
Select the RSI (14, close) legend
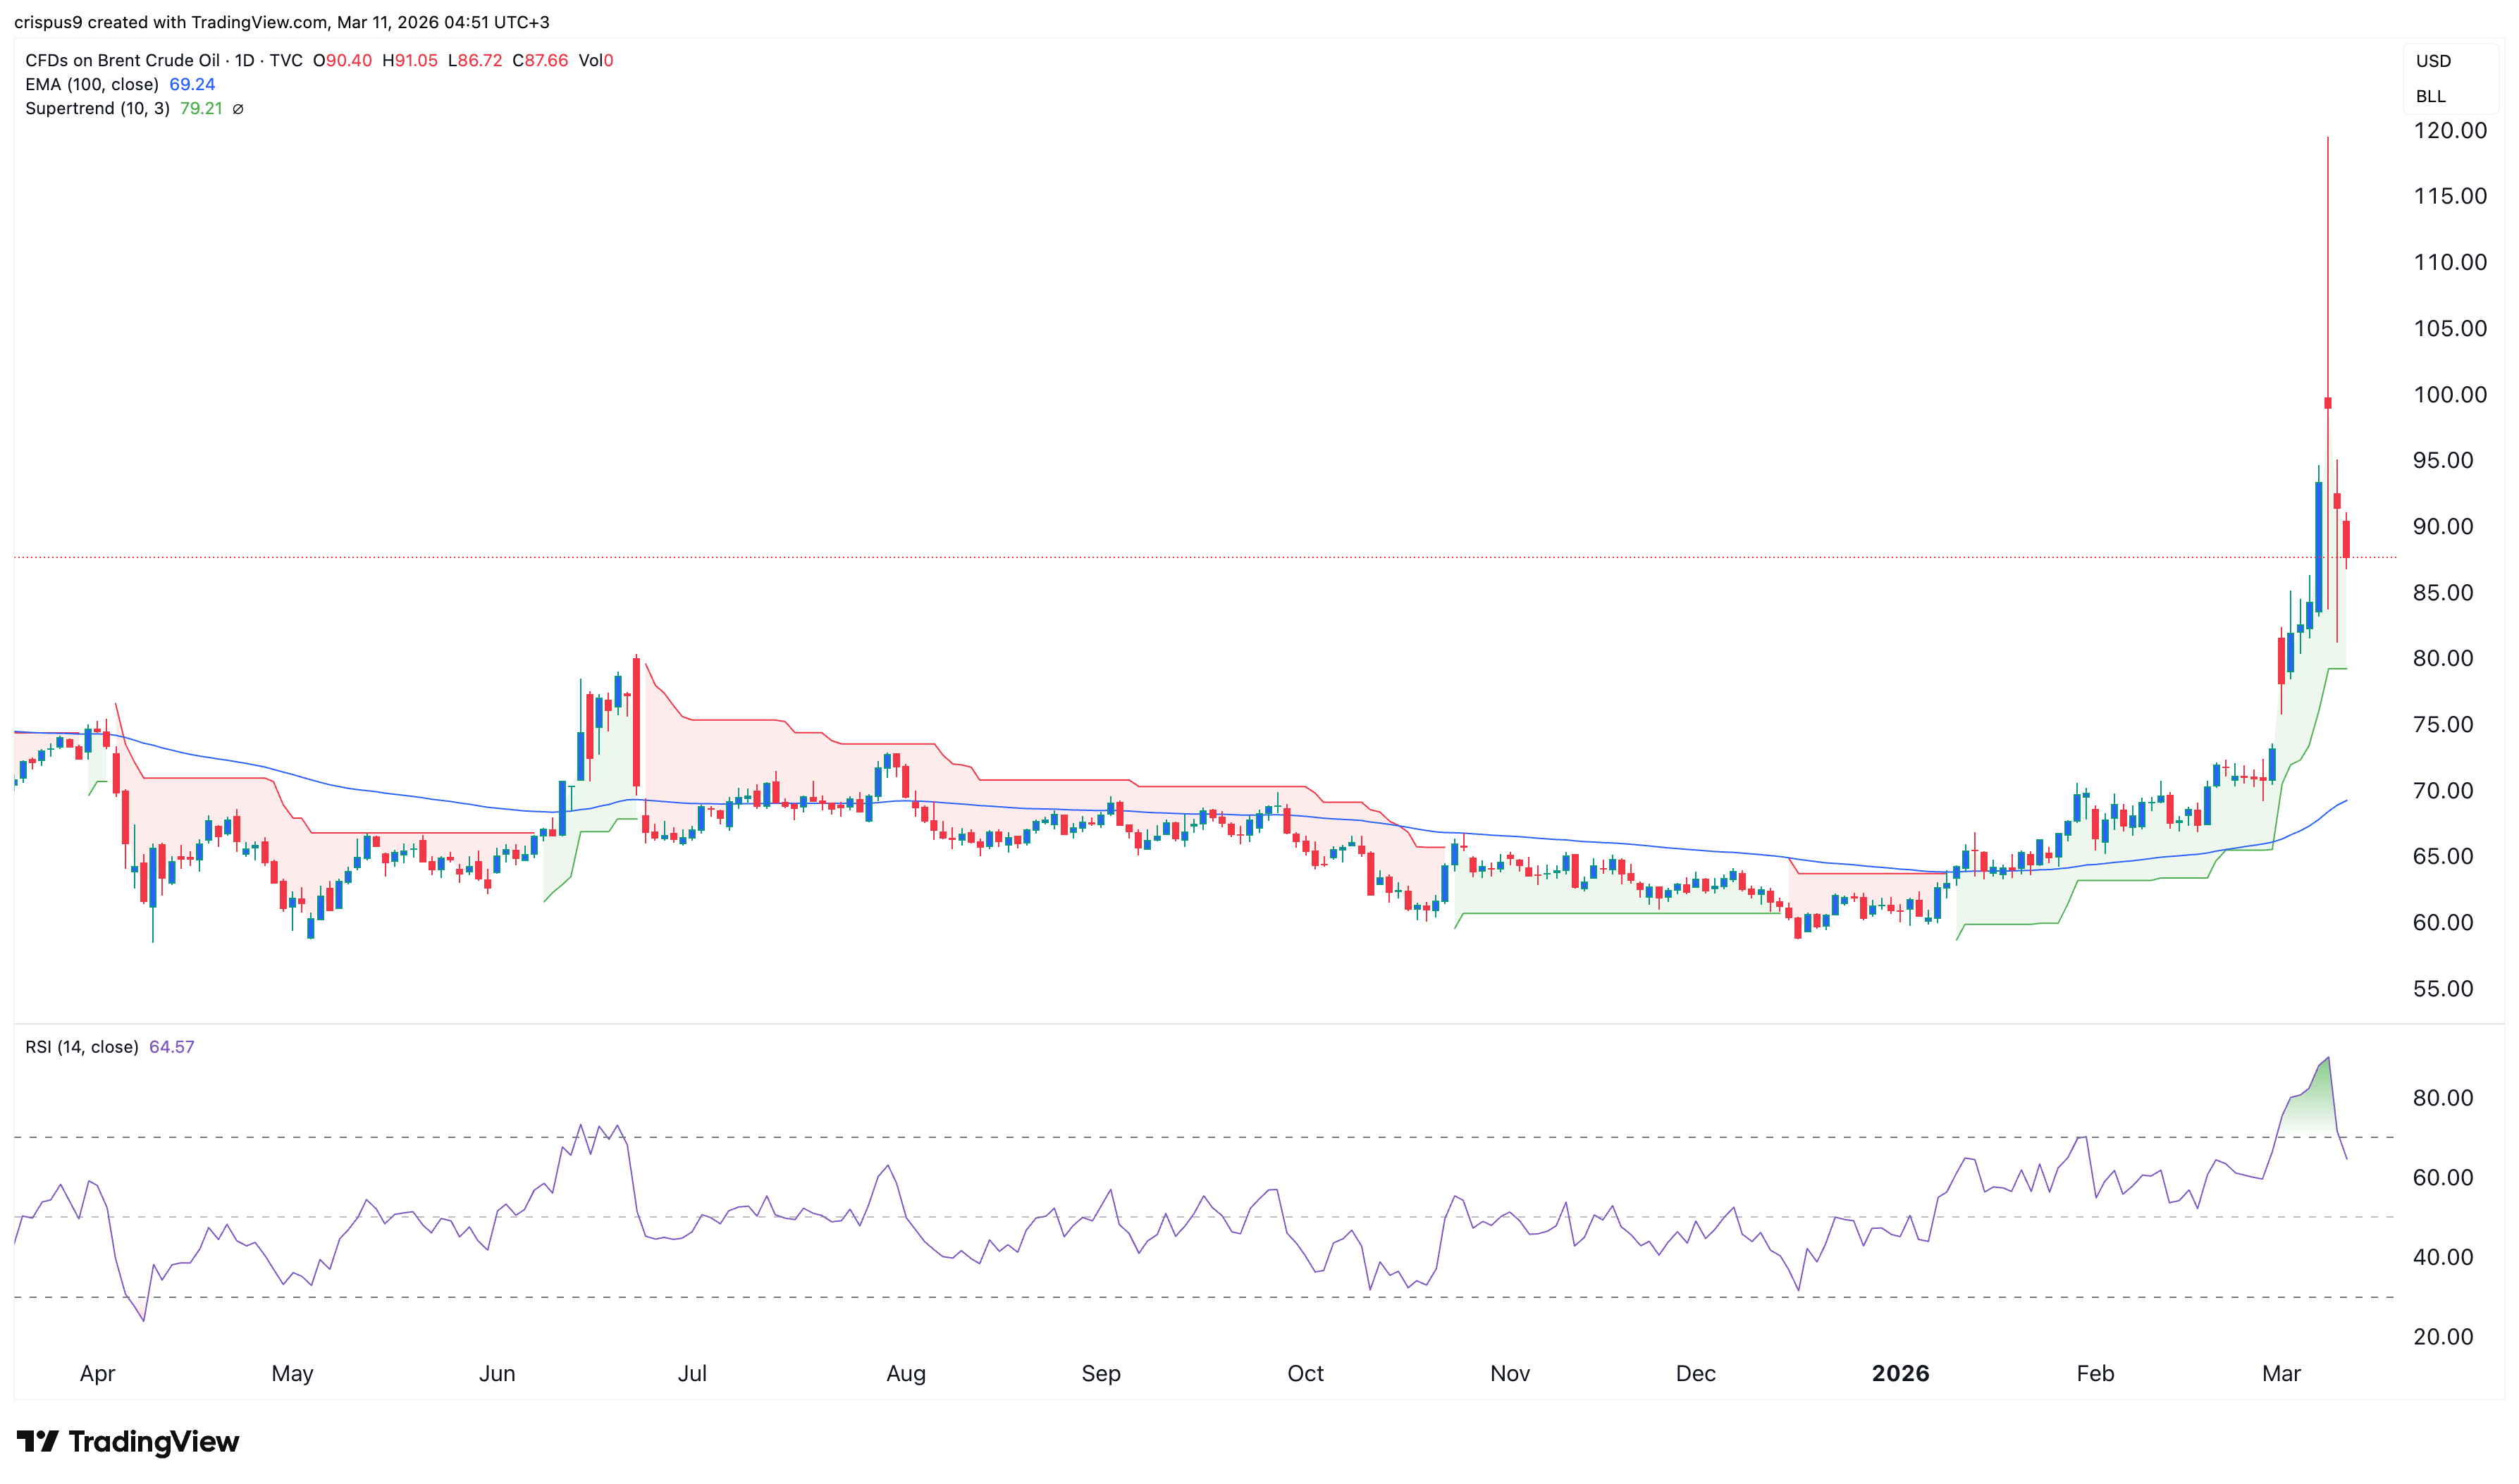click(x=82, y=1047)
